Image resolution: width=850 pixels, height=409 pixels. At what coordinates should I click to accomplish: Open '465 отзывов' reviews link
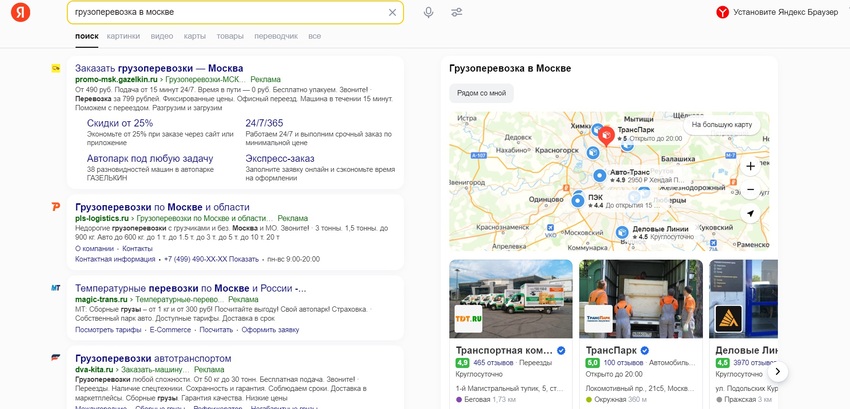[492, 362]
